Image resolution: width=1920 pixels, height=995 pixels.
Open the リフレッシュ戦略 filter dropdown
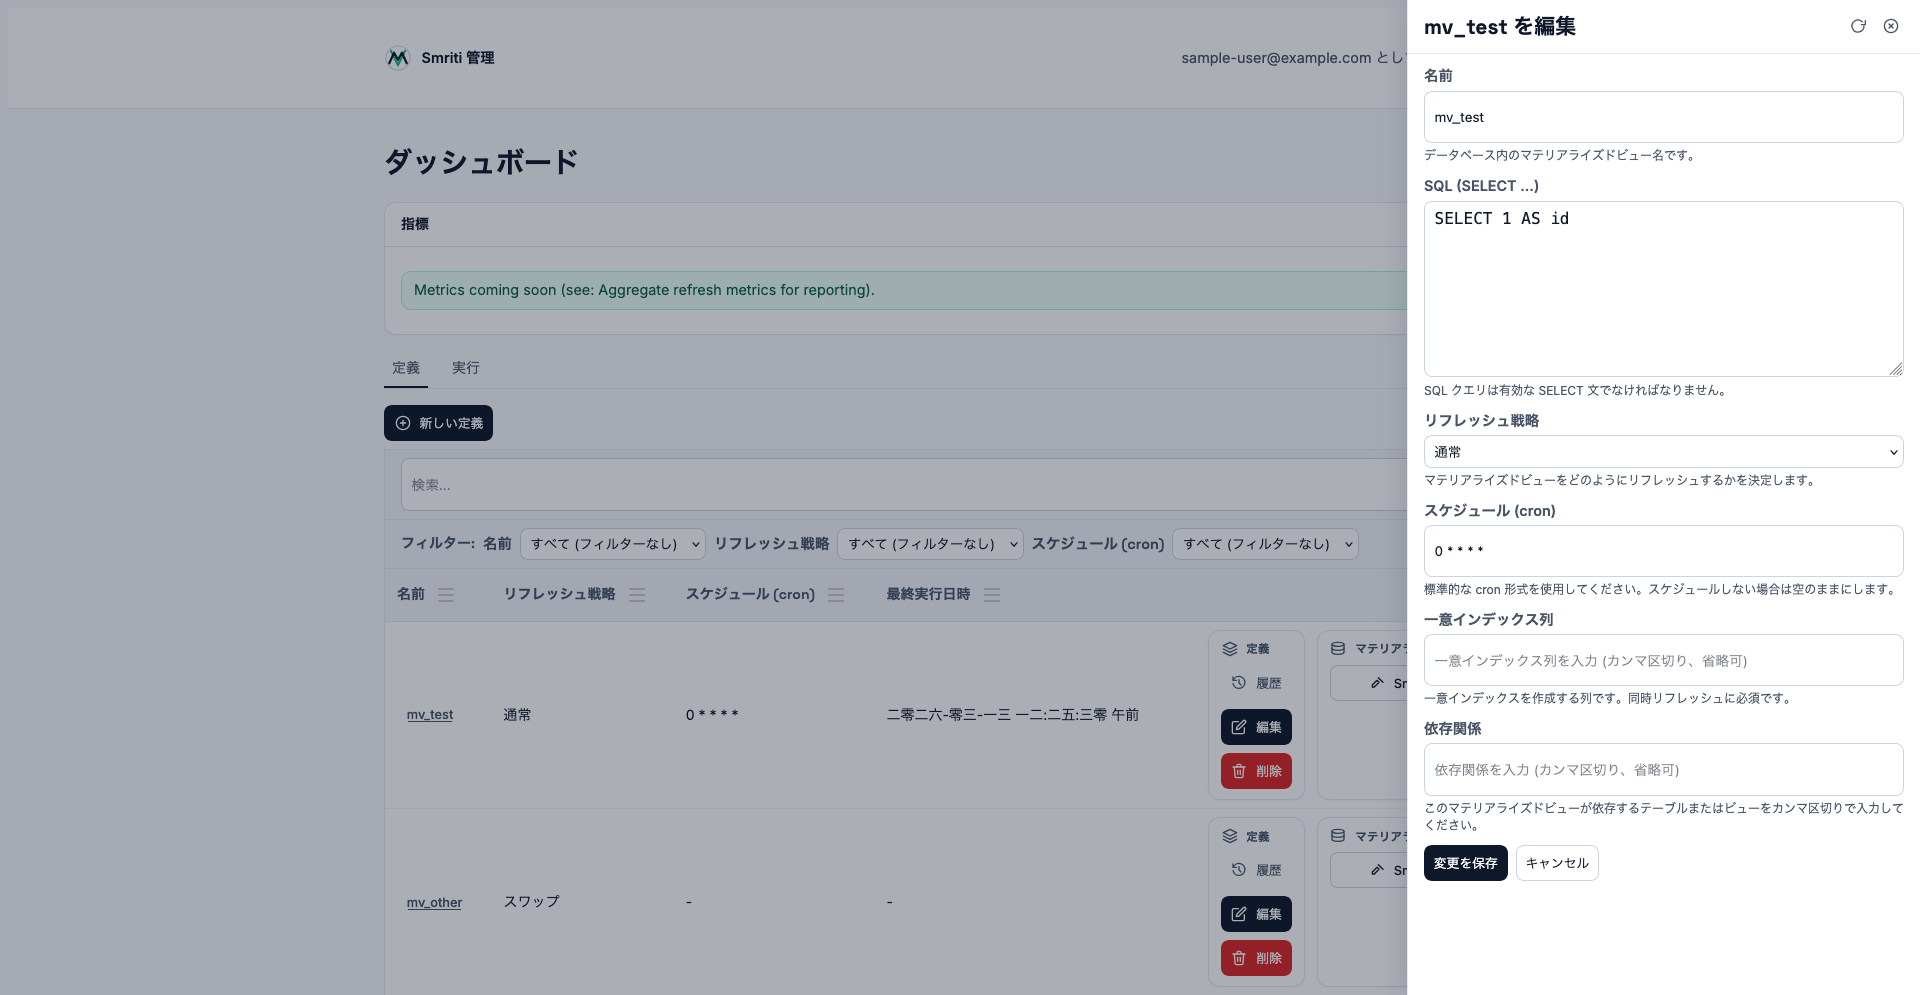[x=930, y=544]
